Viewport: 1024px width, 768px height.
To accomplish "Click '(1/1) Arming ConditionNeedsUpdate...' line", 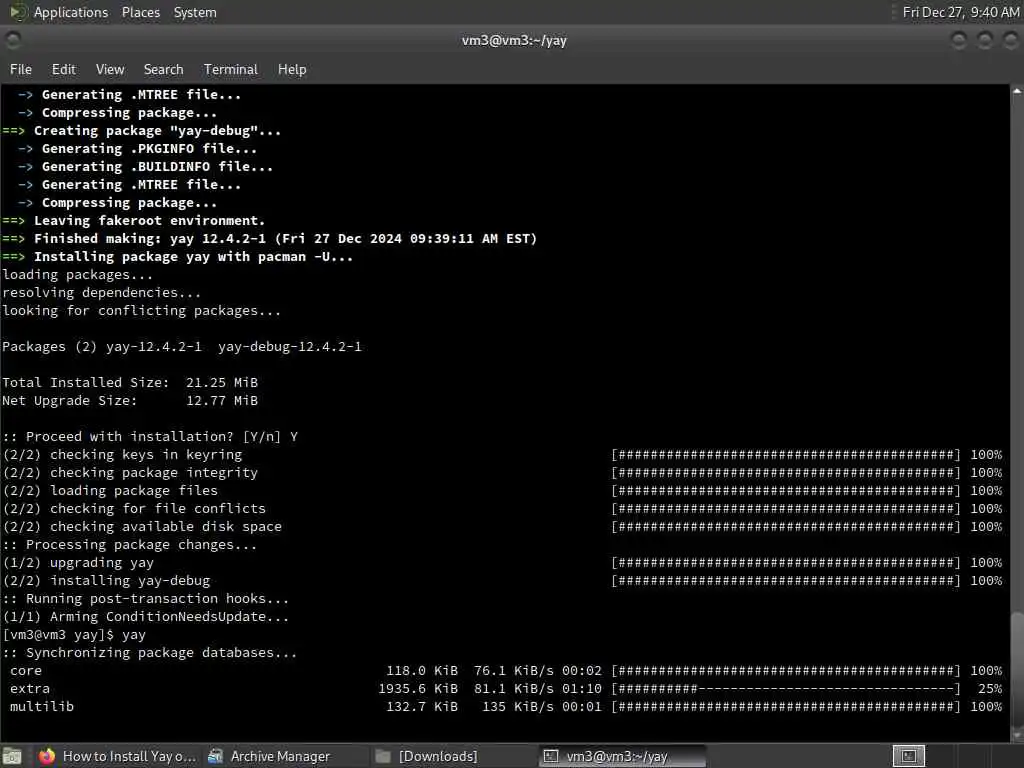I will coord(145,616).
